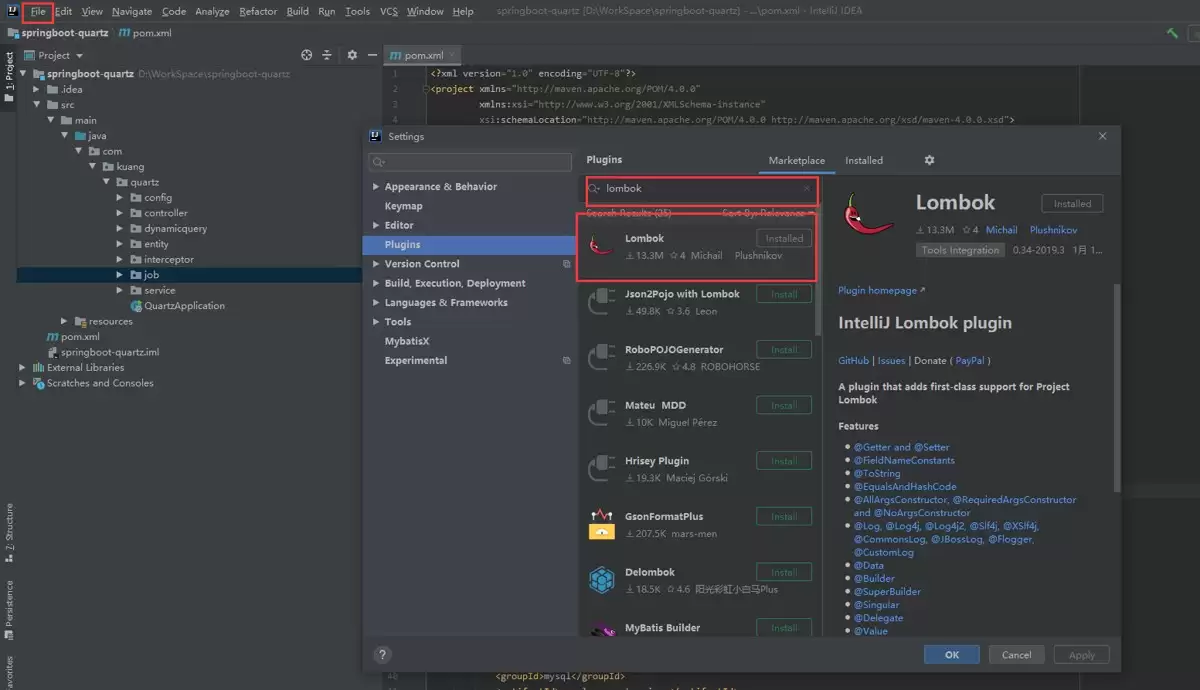The image size is (1200, 690).
Task: Click the Json2Pojo with Lombok plugin icon
Action: tap(601, 301)
